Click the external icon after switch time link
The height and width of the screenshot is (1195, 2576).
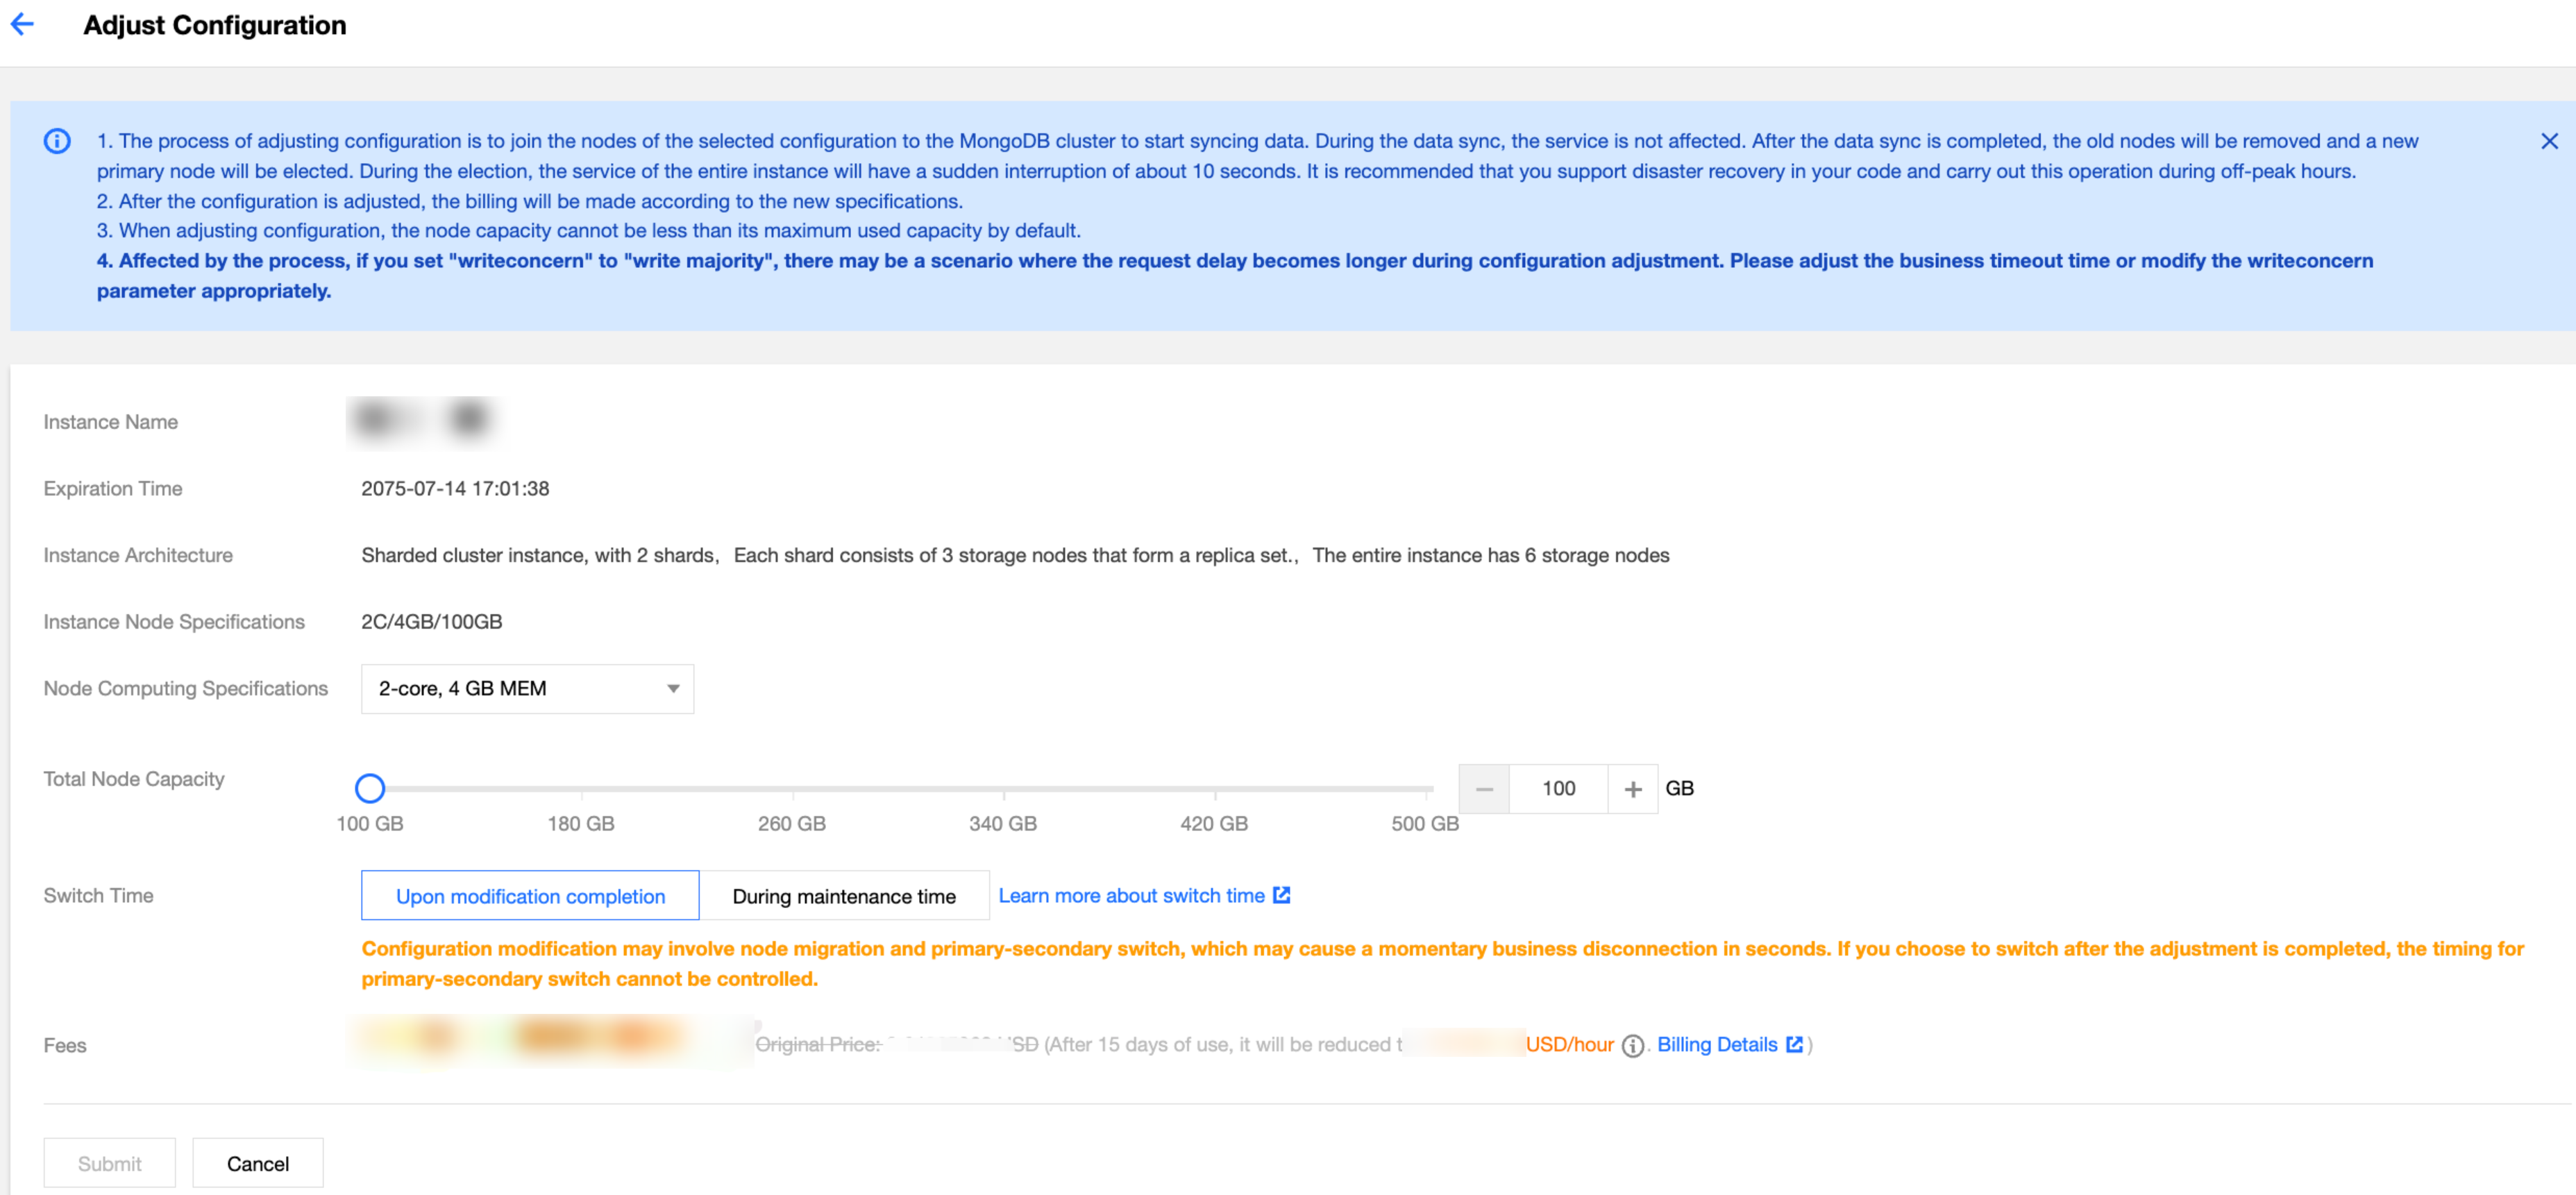1281,895
